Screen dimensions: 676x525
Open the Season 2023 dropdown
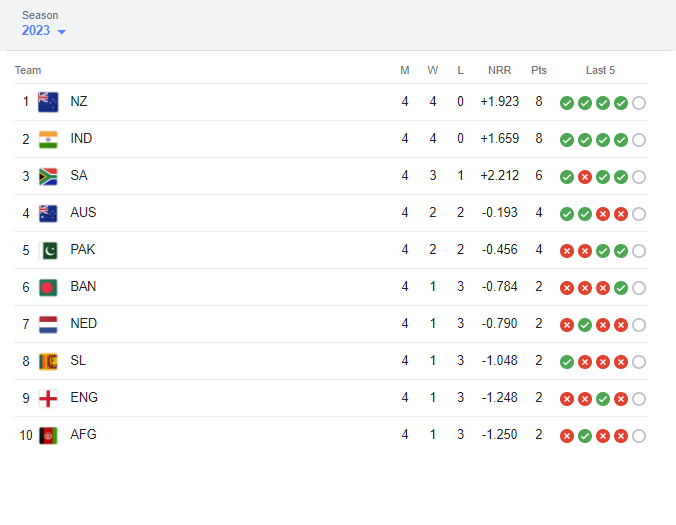44,31
